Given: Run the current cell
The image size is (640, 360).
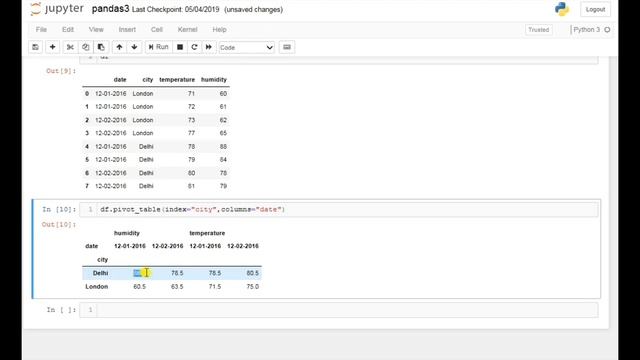Looking at the screenshot, I should [x=158, y=47].
